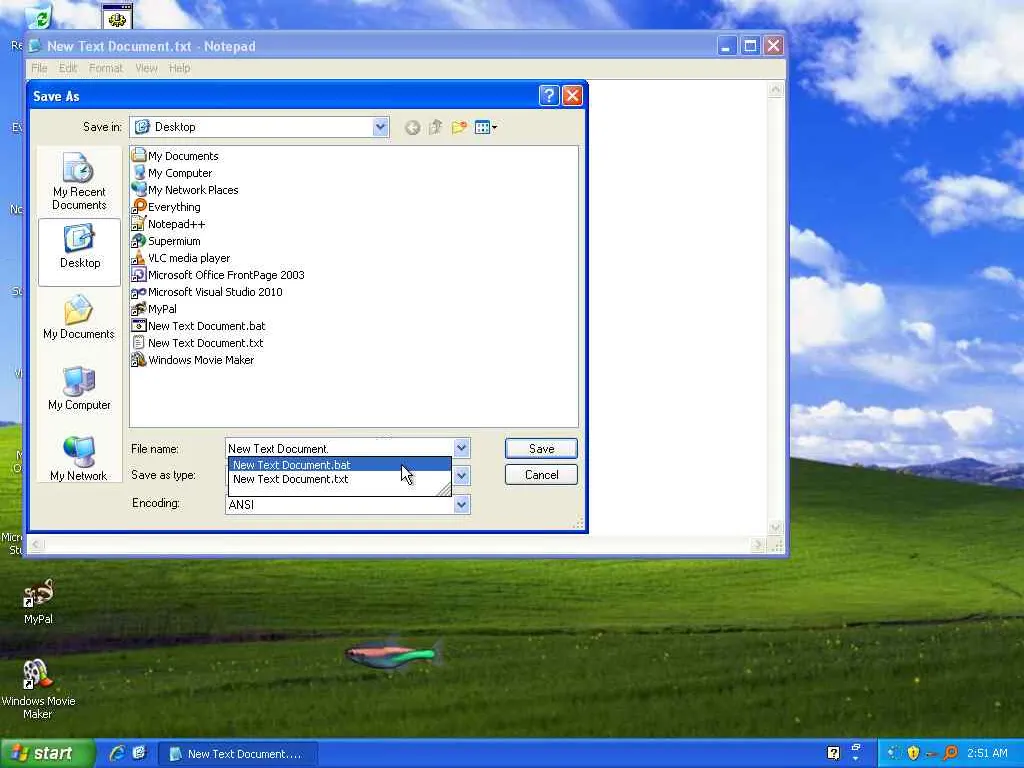Select Microsoft Office FrontPage 2003 icon
Screen dimensions: 1024x768
138,274
